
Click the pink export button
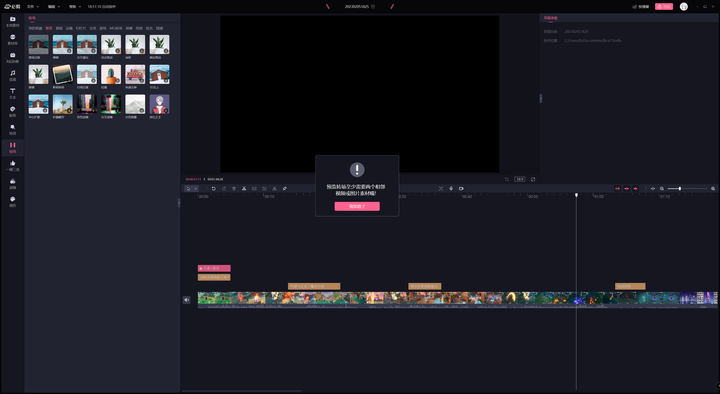664,6
